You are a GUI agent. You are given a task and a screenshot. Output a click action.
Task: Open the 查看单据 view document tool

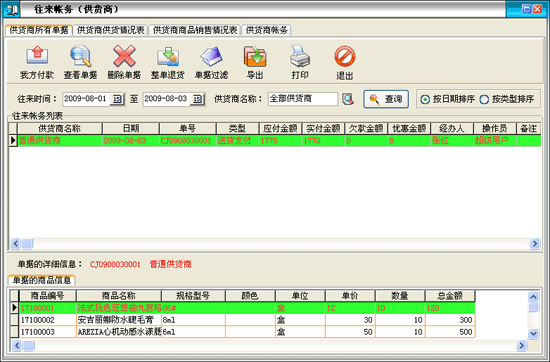[x=80, y=56]
